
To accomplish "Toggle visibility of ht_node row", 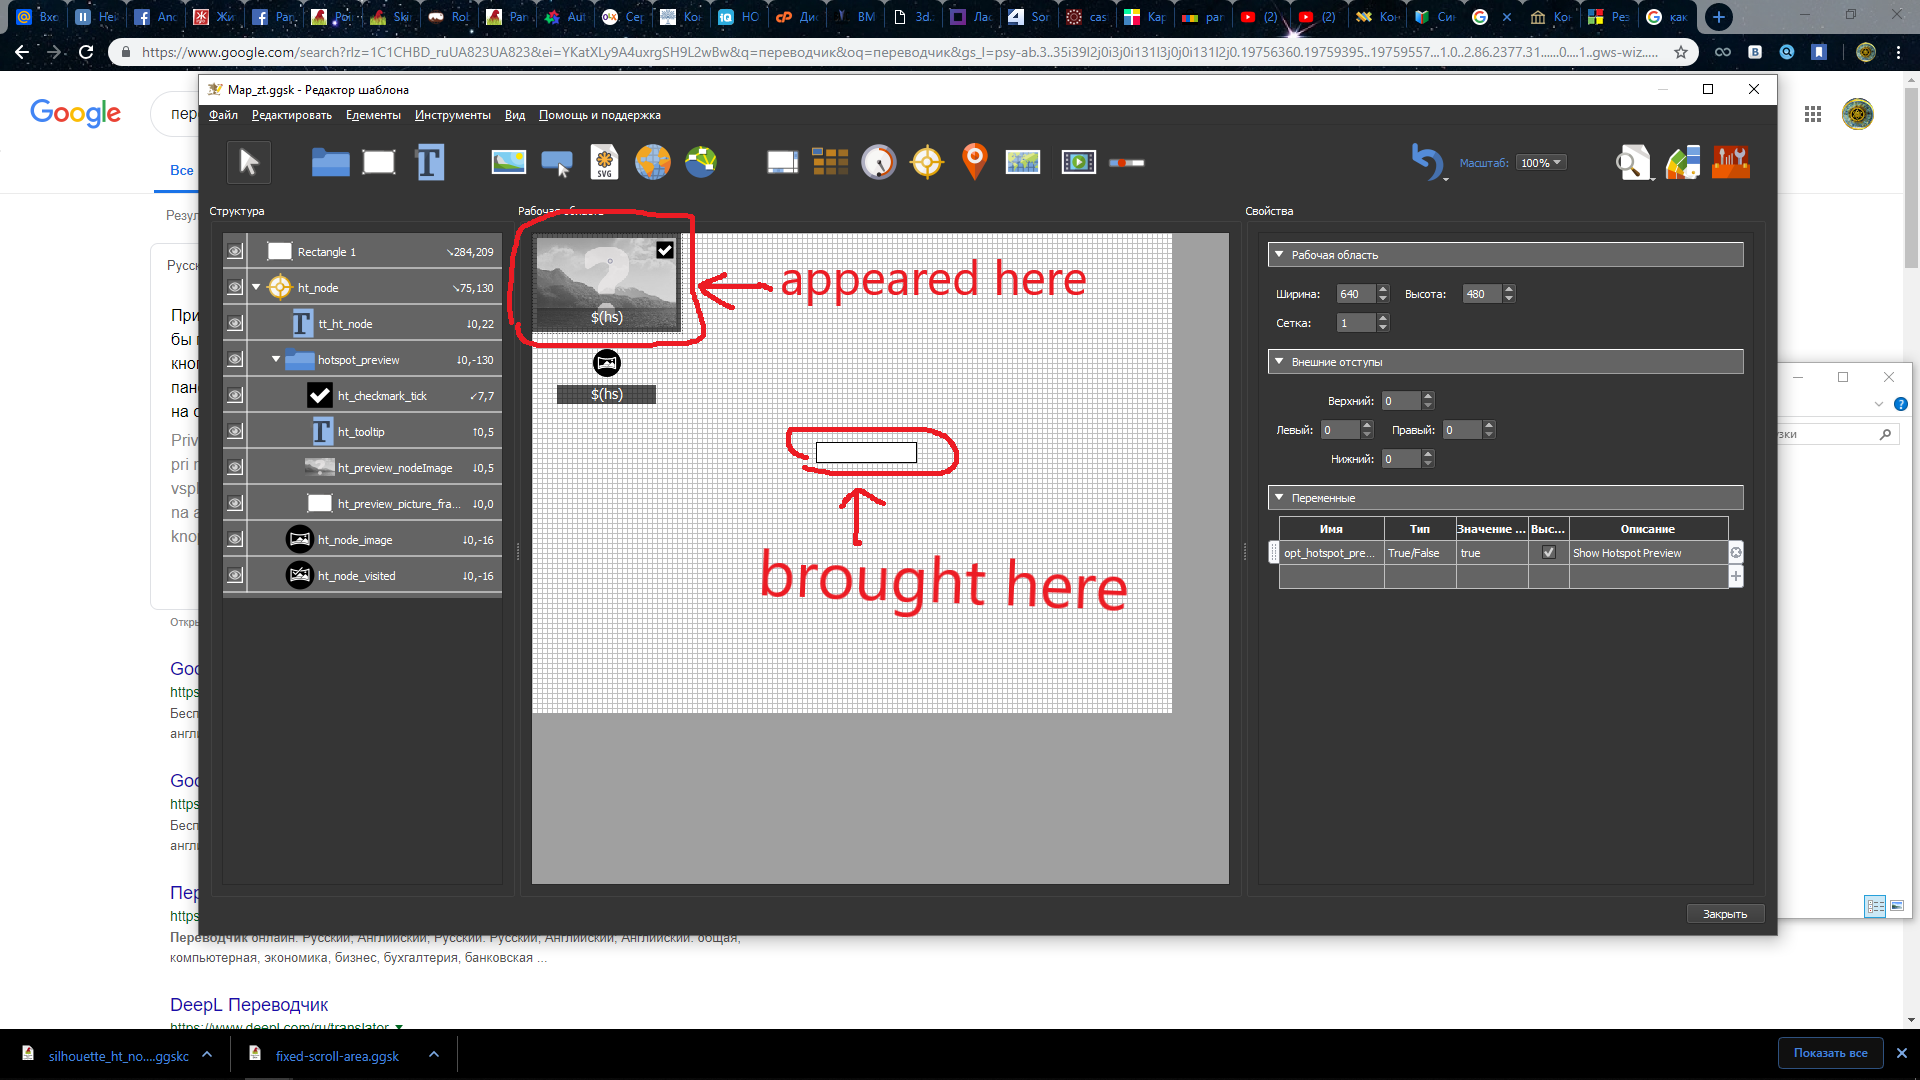I will pos(235,288).
